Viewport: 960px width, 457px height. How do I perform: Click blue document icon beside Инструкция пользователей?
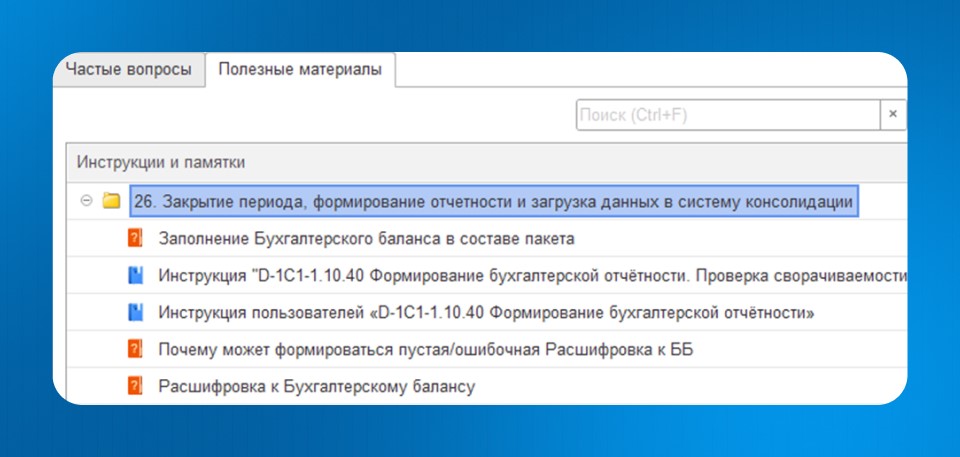pos(135,312)
